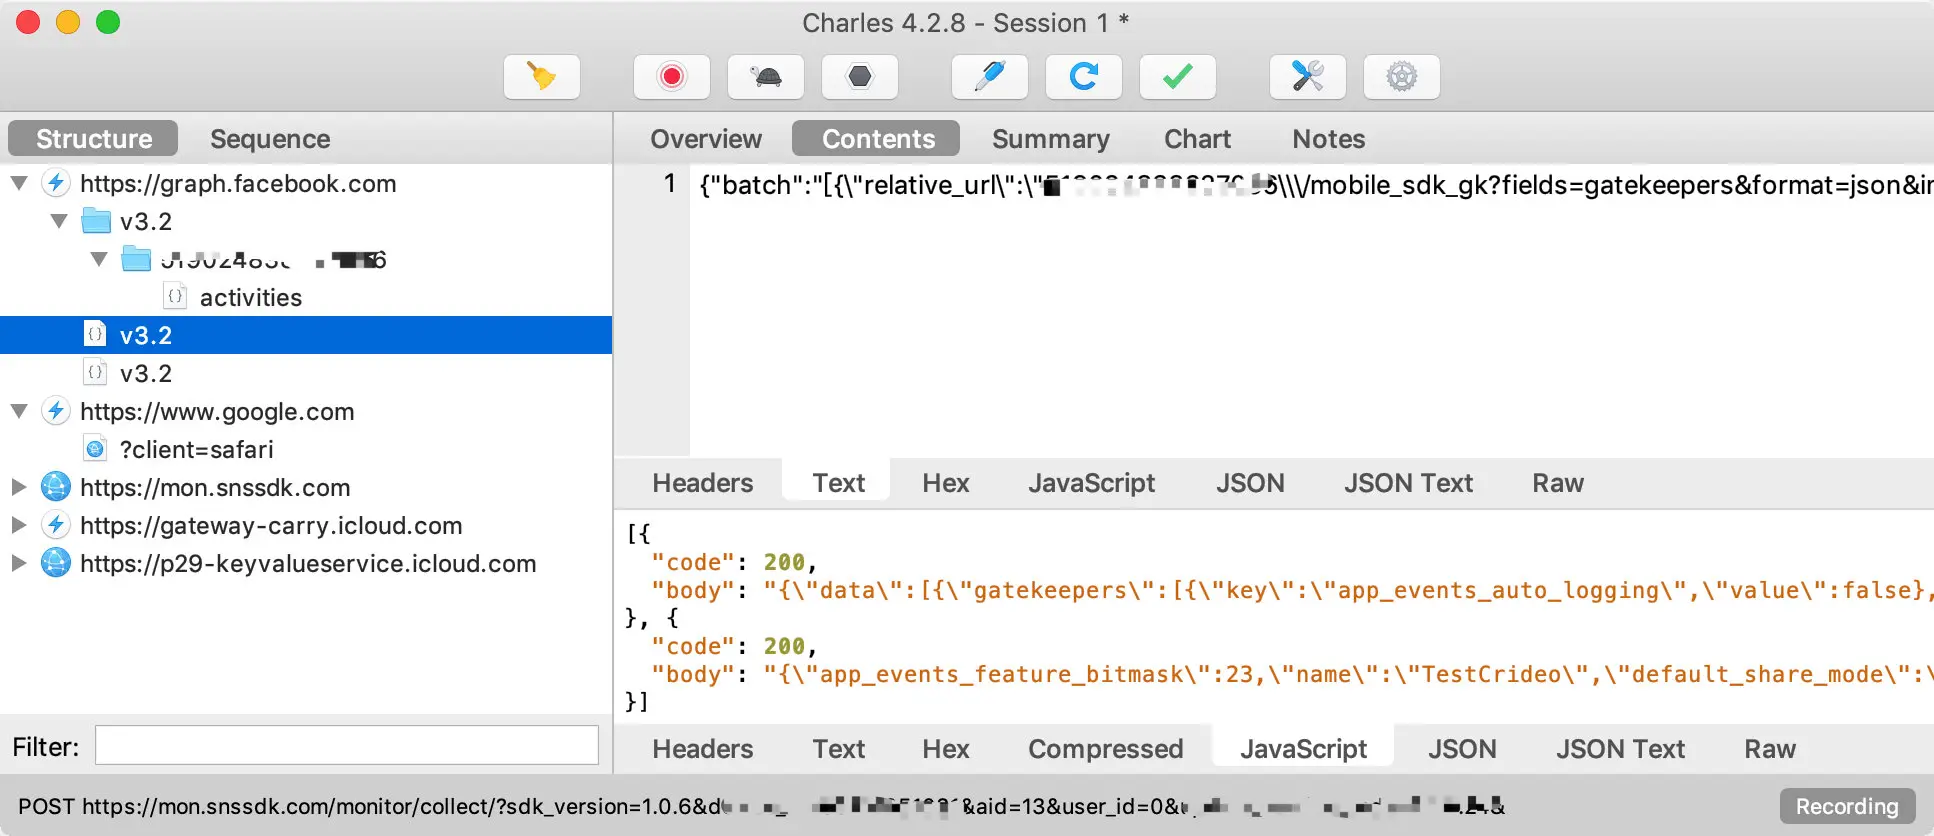Switch to the Sequence view

[x=270, y=138]
